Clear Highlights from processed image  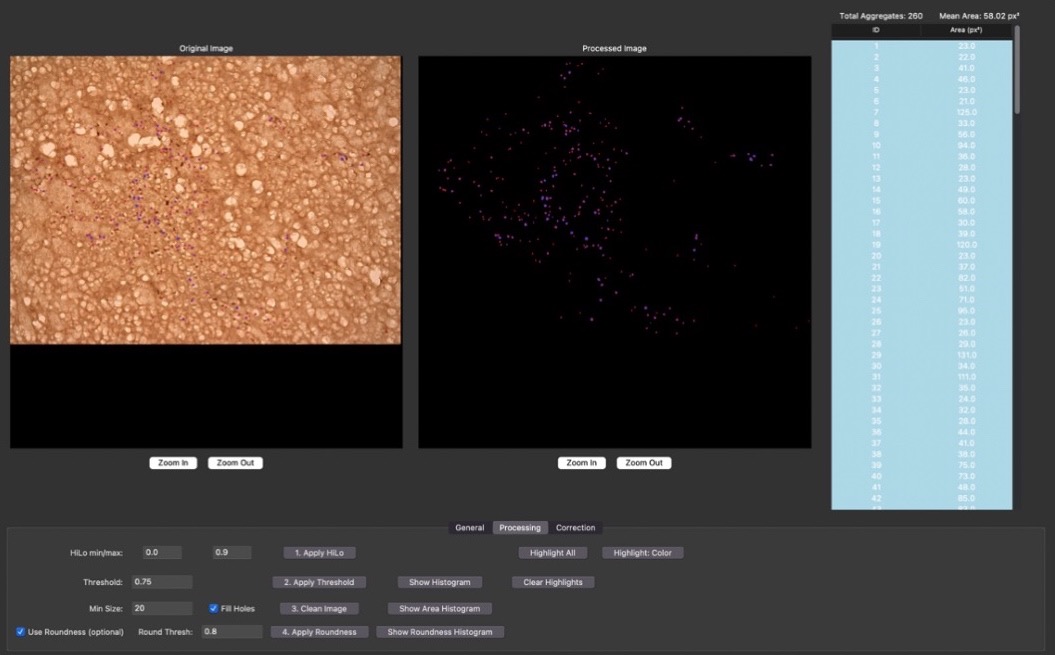tap(553, 582)
